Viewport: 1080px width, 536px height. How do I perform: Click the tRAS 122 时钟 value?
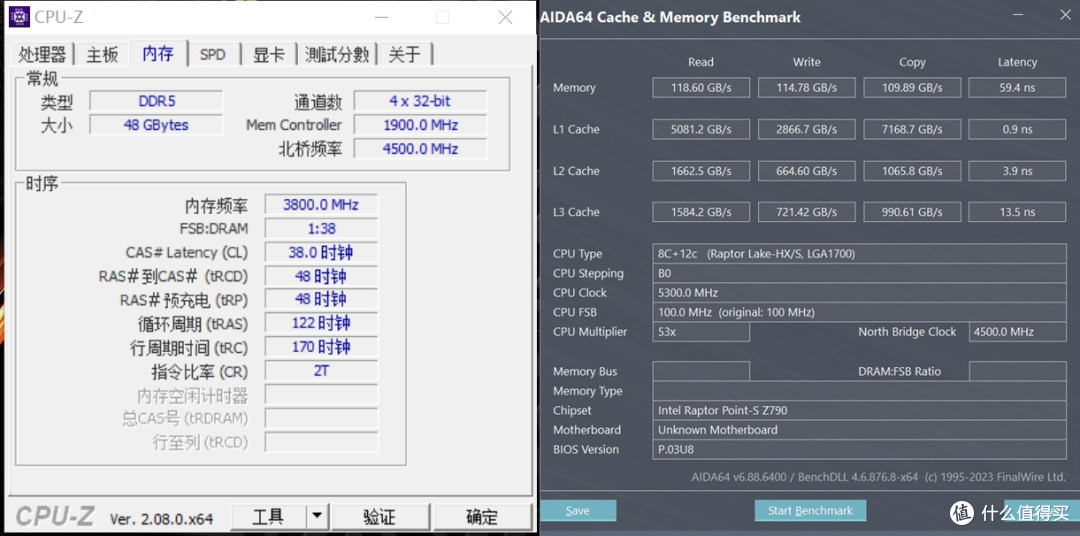[x=321, y=323]
